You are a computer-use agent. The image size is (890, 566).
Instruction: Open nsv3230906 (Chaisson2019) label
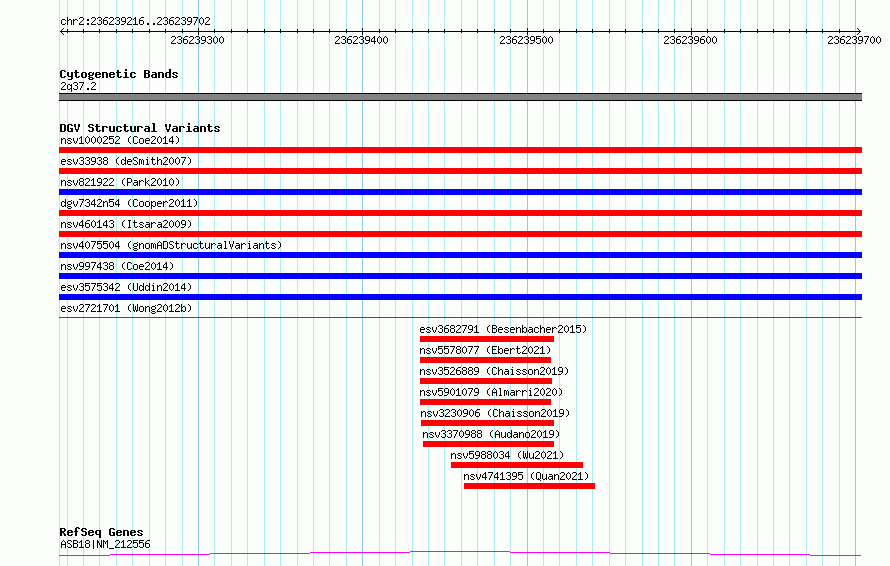(x=495, y=413)
